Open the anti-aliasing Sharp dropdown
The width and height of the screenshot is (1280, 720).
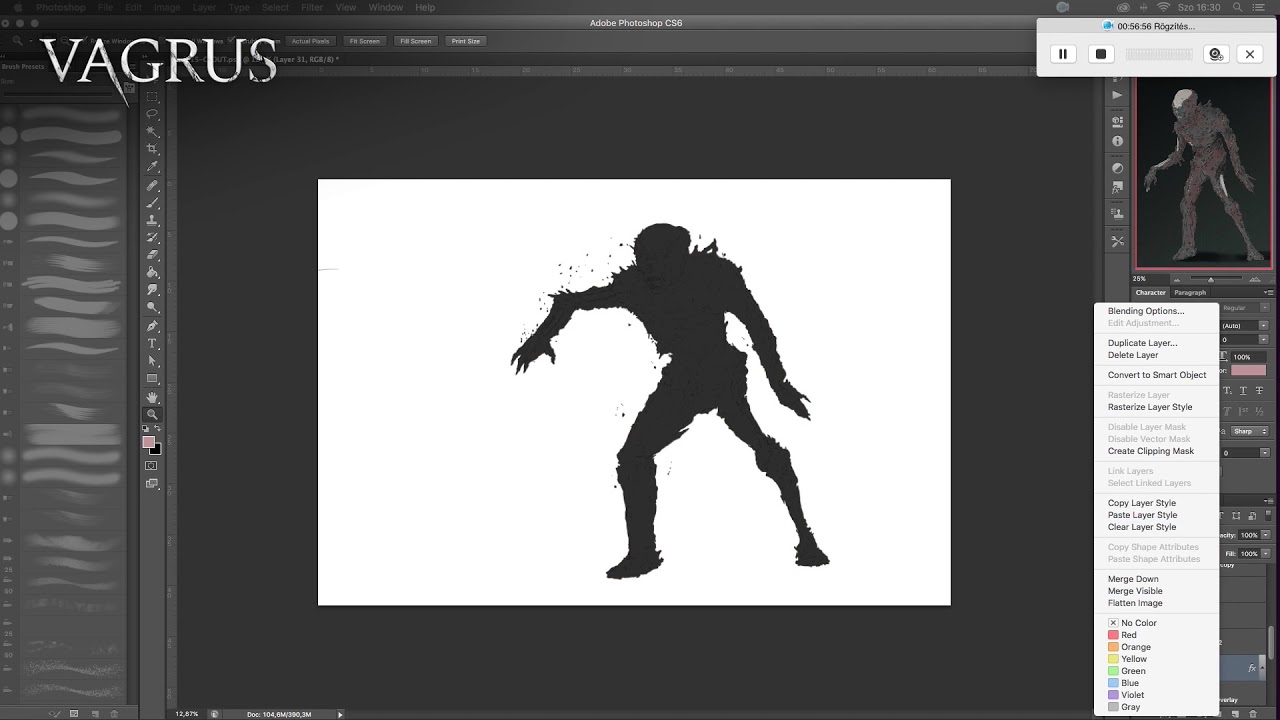[1250, 431]
